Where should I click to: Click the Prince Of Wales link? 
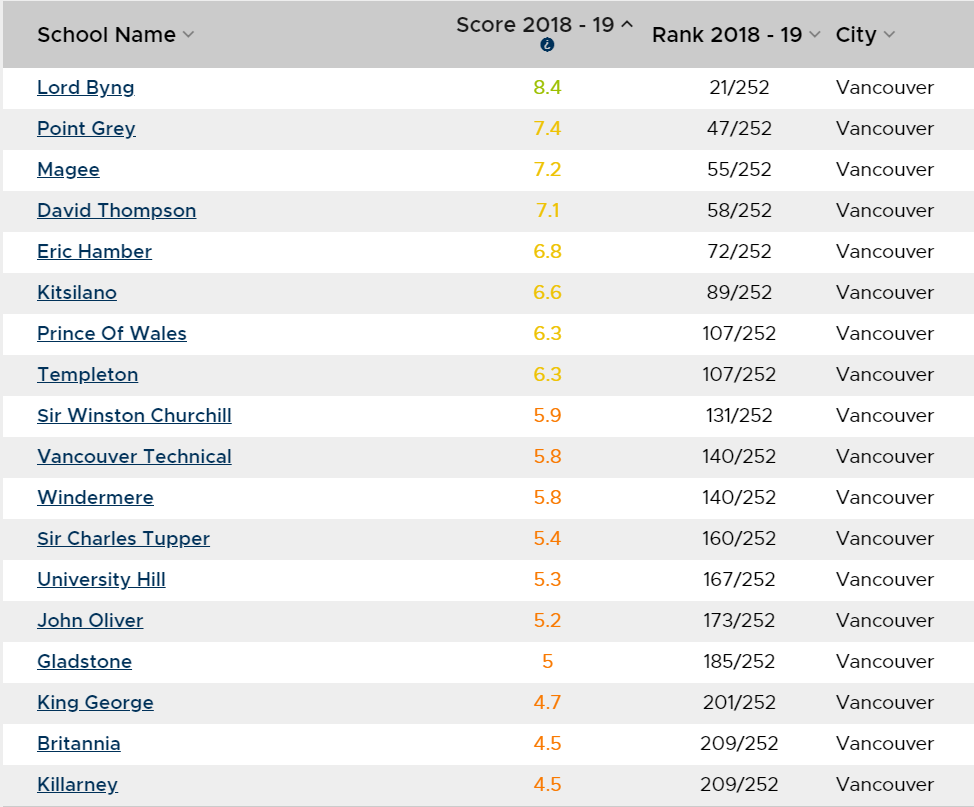tap(112, 334)
